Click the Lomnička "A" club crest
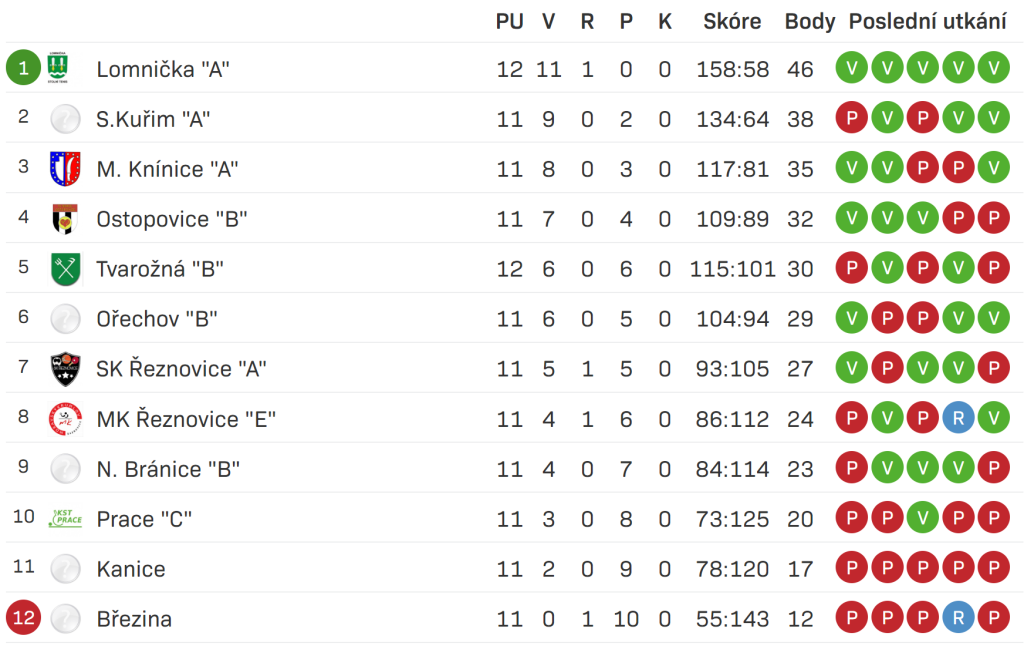Screen dimensions: 1024x646 tap(58, 68)
